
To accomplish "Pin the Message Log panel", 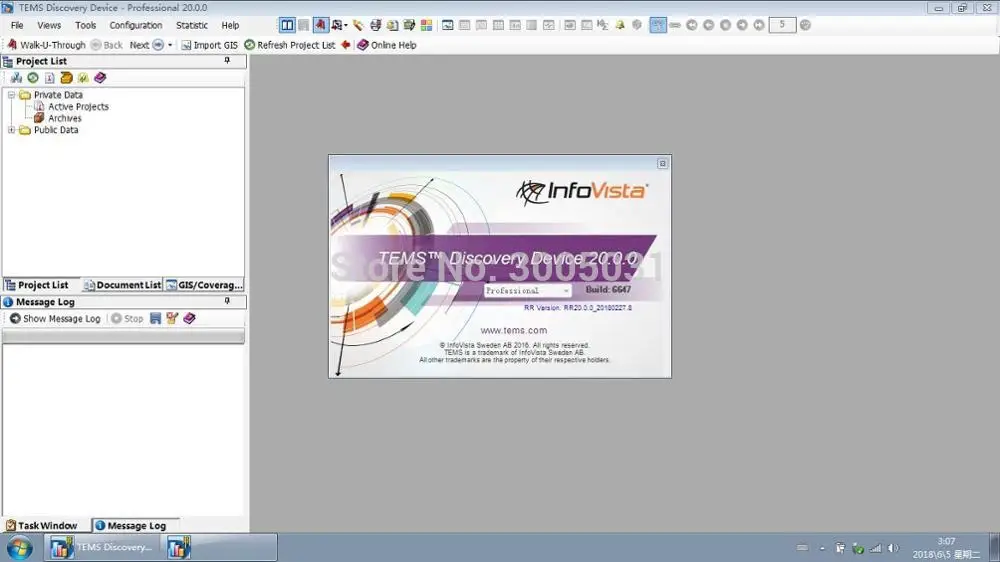I will click(227, 301).
